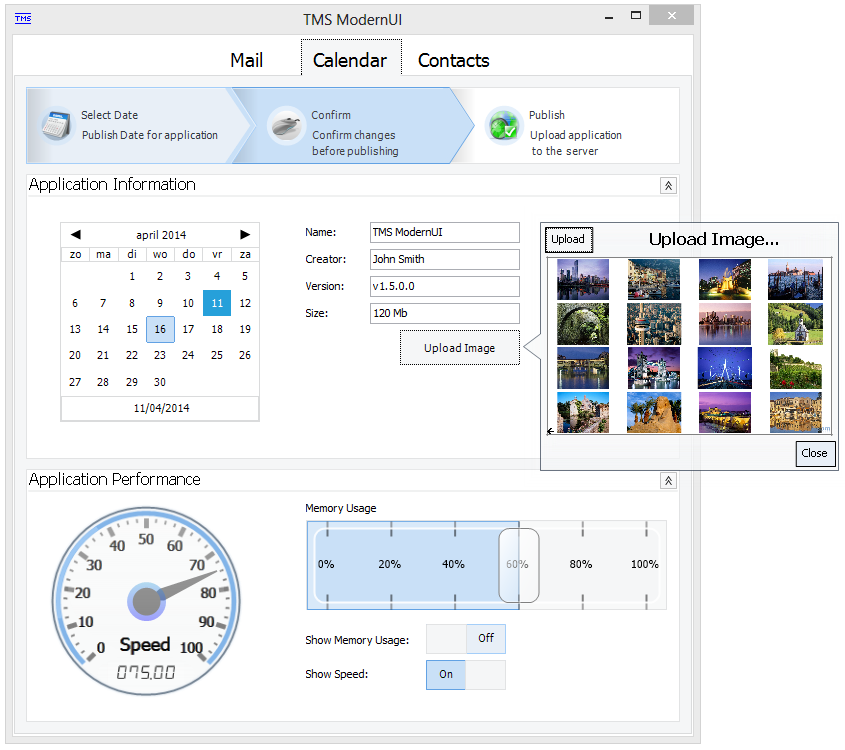Switch to the Contacts tab
Viewport: 845px width, 750px height.
point(454,60)
